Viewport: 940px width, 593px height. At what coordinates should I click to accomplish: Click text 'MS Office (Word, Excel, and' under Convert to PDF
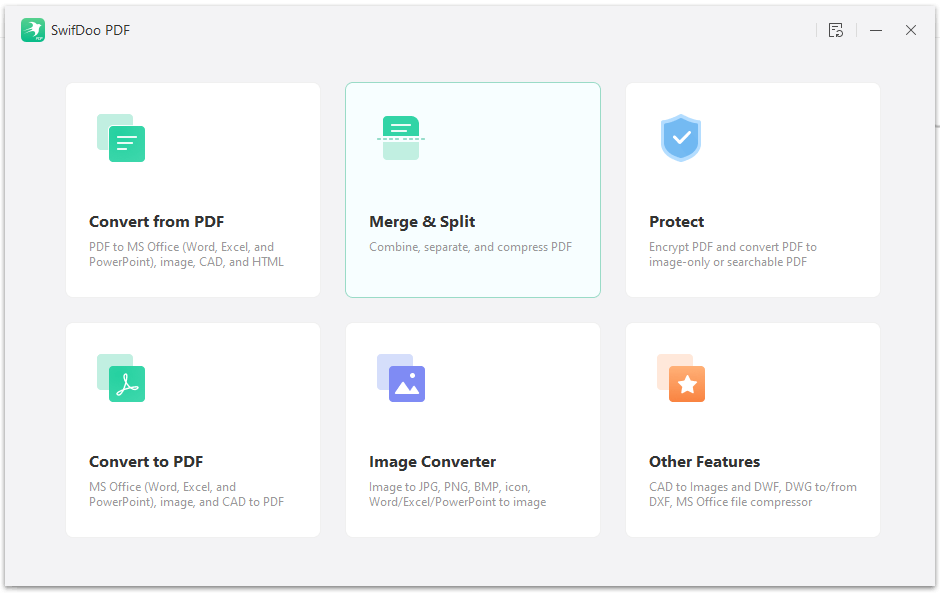pos(162,487)
